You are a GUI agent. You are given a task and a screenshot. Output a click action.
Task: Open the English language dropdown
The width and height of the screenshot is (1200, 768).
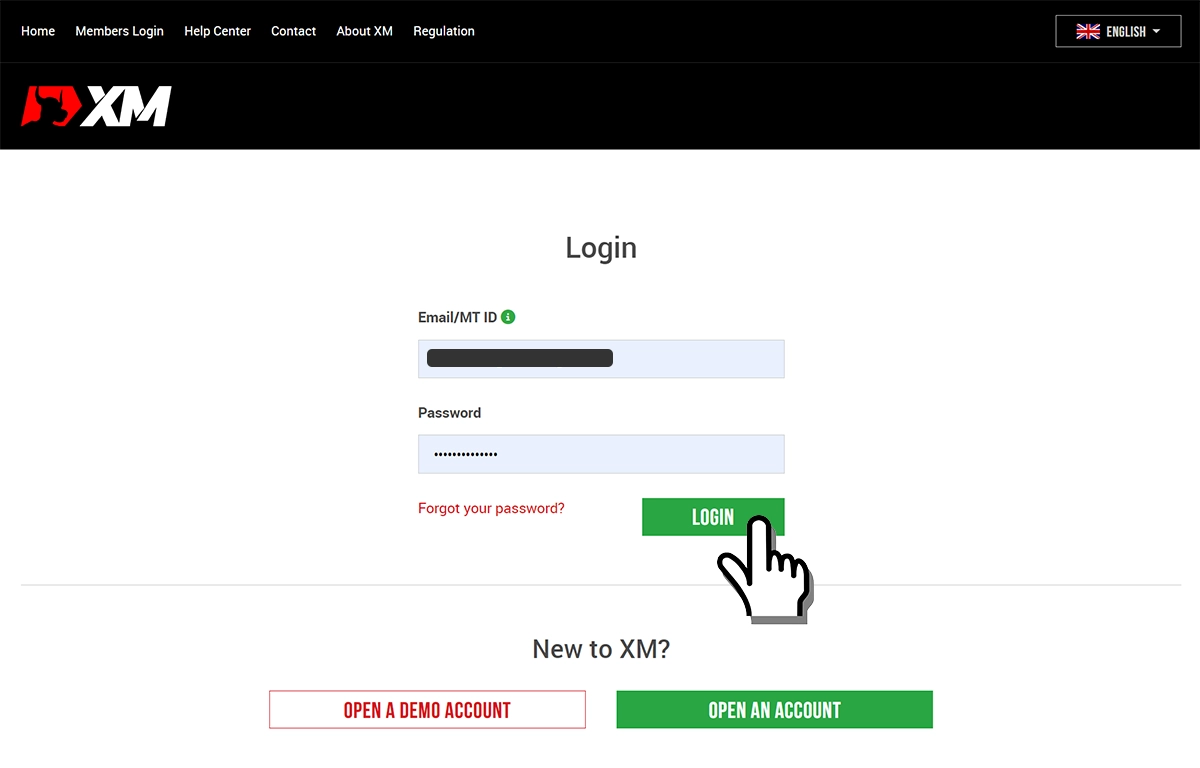click(x=1118, y=31)
